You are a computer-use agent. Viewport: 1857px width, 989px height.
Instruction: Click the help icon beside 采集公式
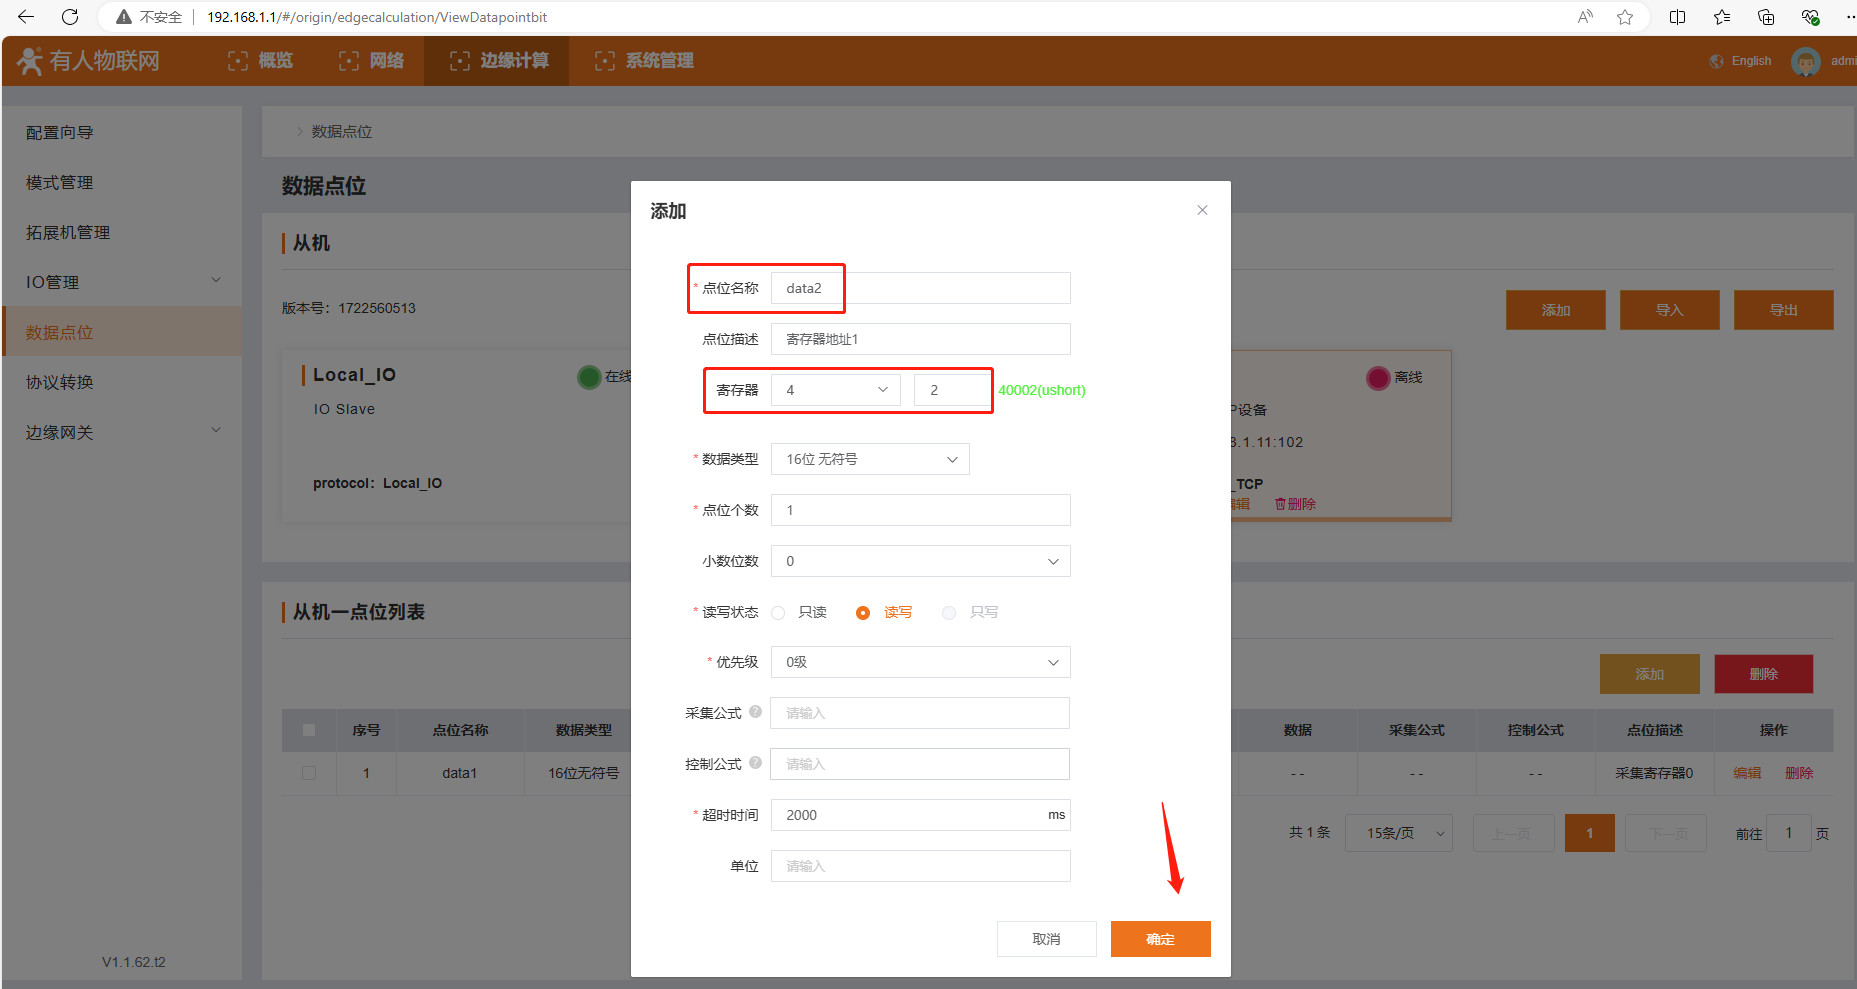click(755, 712)
